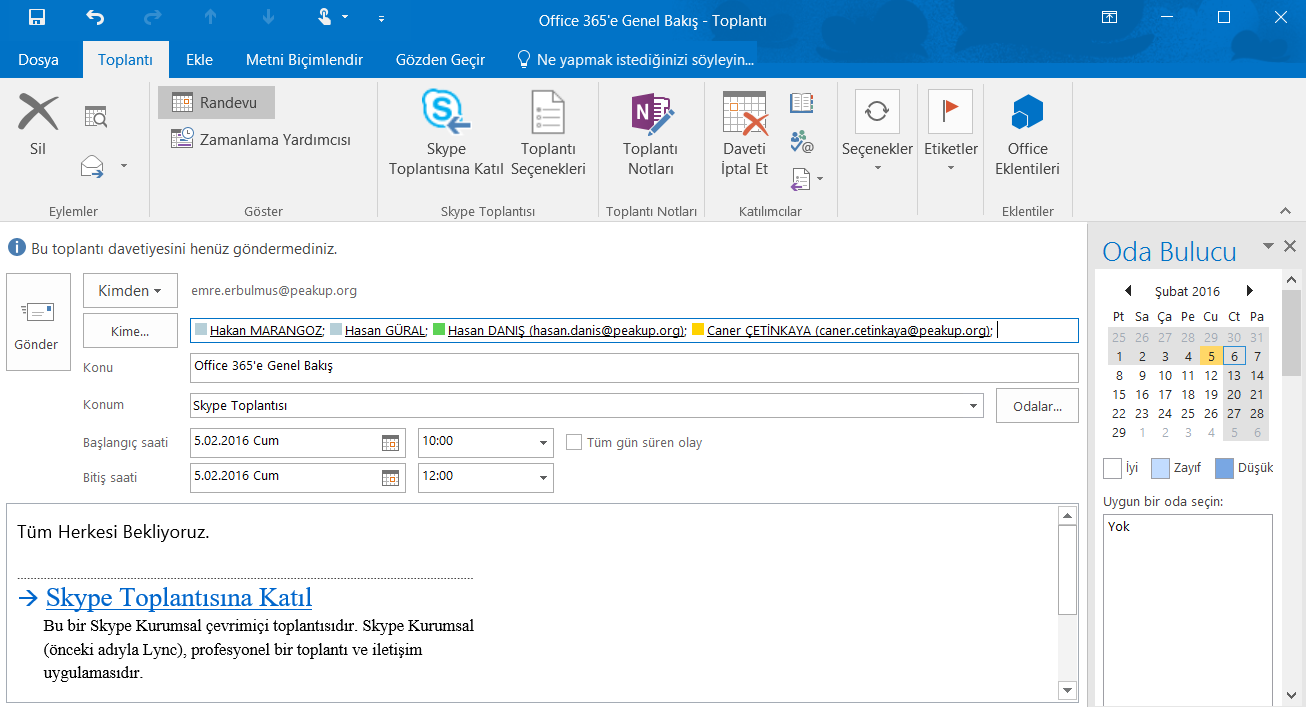This screenshot has width=1306, height=707.
Task: Select recipient Hasan DANIŞ
Action: pyautogui.click(x=565, y=330)
